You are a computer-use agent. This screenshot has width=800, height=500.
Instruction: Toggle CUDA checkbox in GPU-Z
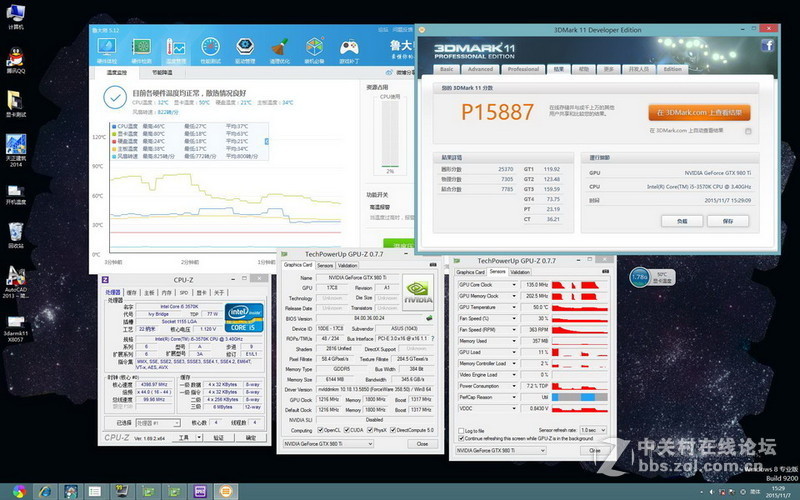pyautogui.click(x=346, y=430)
